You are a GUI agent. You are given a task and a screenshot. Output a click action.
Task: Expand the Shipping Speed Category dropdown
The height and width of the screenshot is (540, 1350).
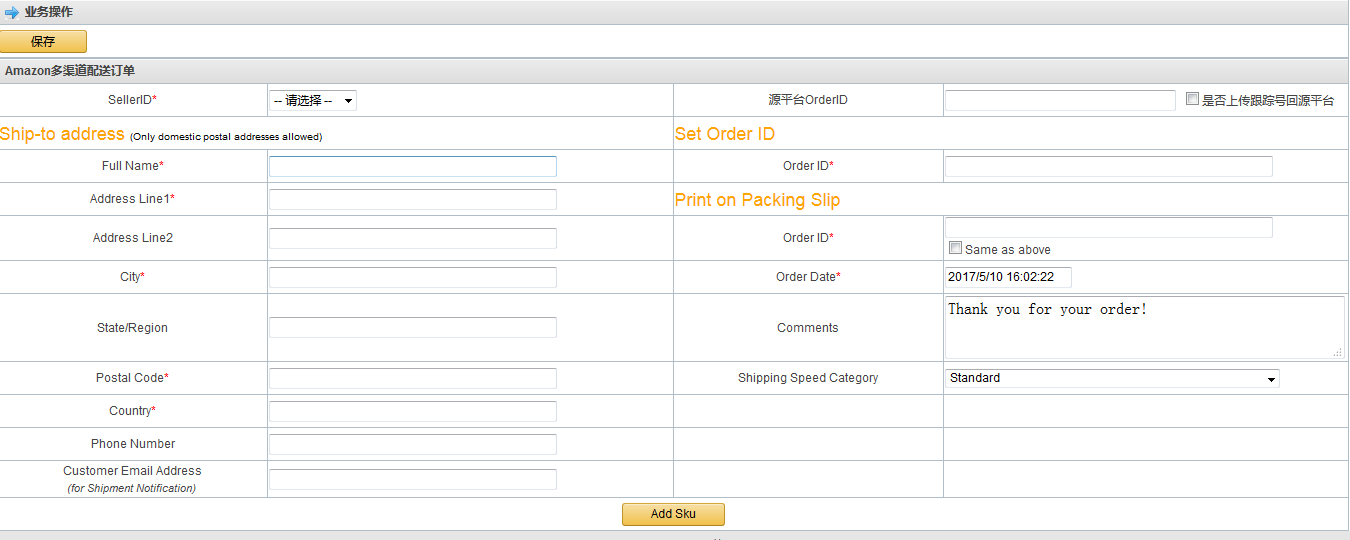point(1112,378)
